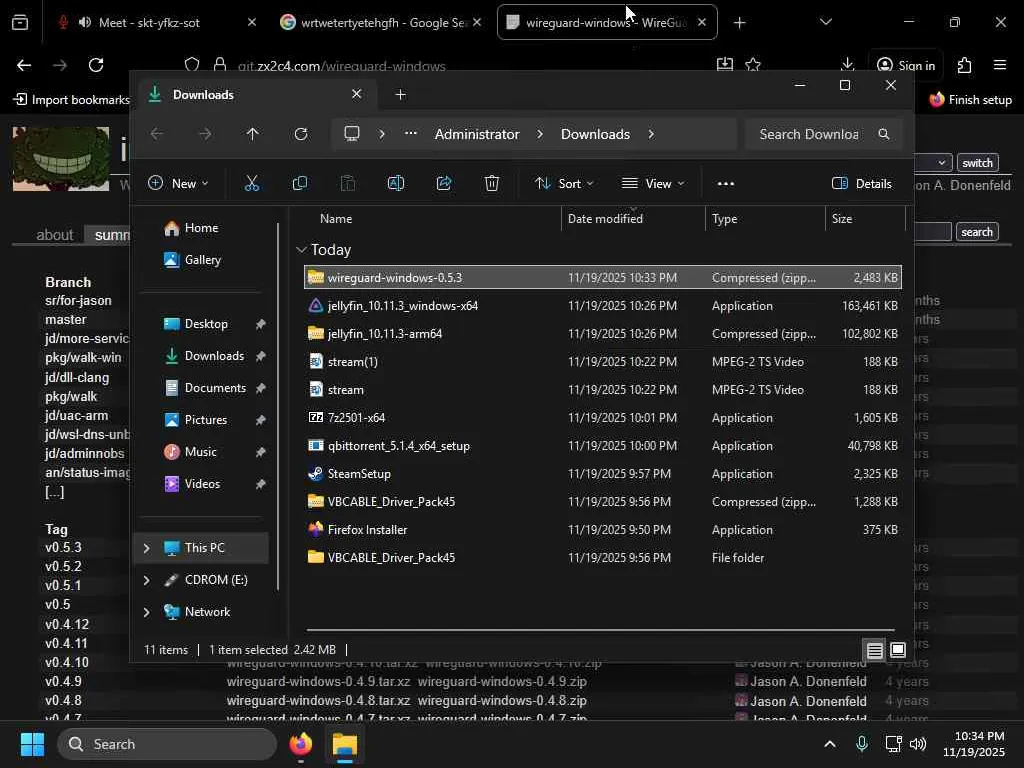Click the Cut scissors icon in toolbar

251,183
